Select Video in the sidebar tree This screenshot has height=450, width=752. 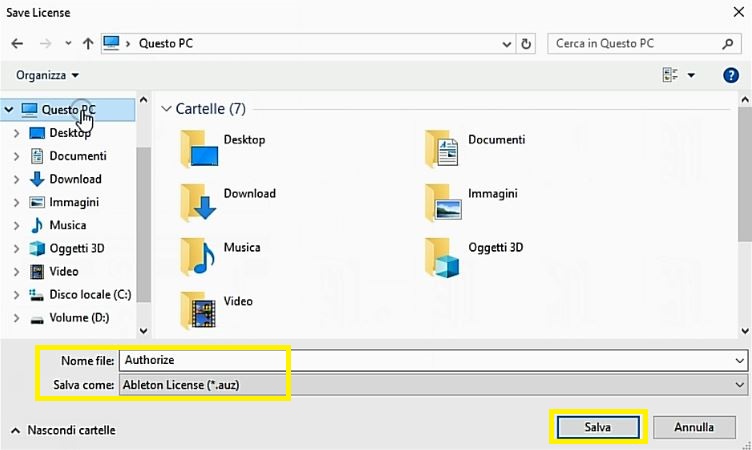pyautogui.click(x=54, y=271)
